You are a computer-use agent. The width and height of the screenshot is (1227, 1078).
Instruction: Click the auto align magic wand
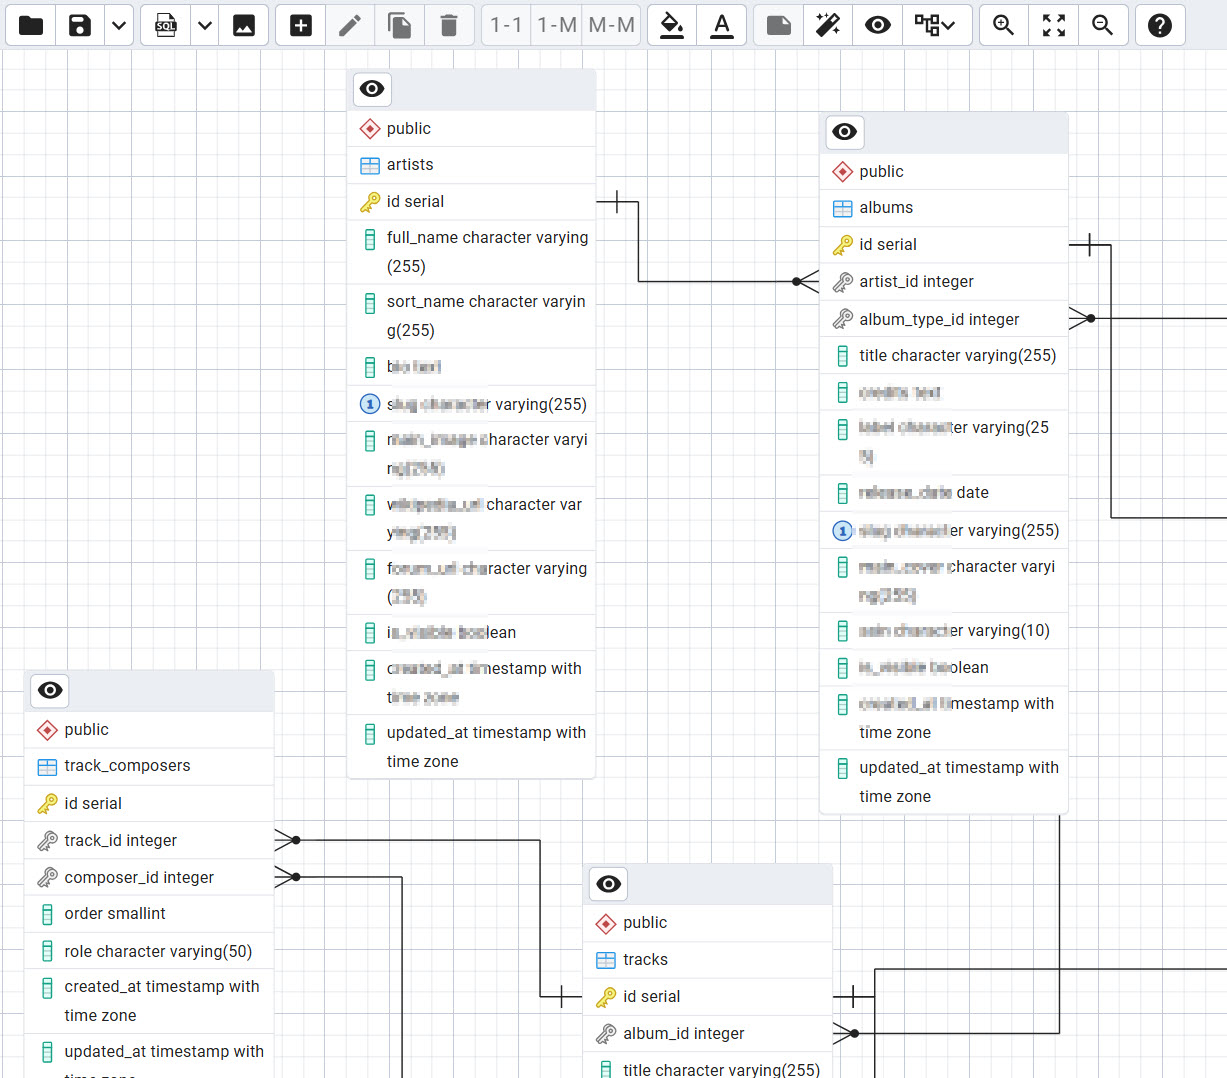[x=828, y=25]
